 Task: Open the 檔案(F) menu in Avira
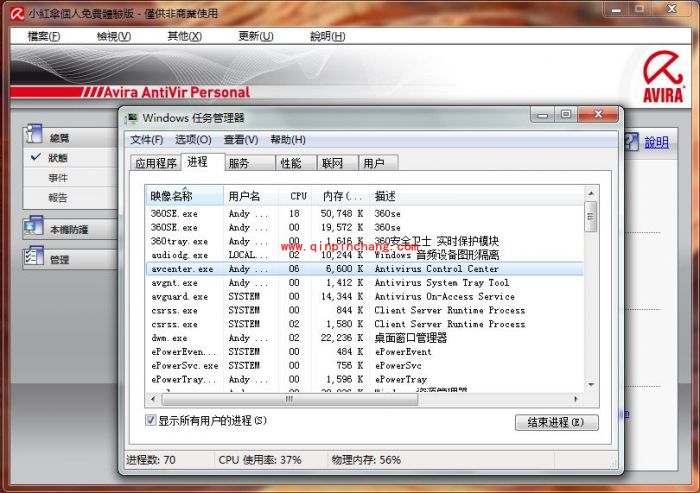pos(44,36)
